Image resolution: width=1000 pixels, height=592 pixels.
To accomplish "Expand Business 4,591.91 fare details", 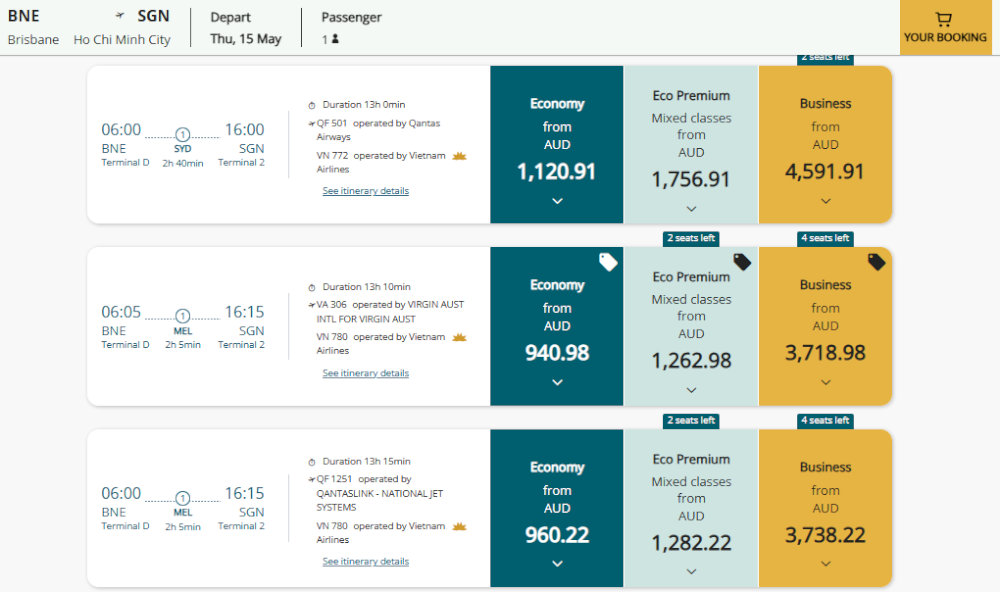I will [x=825, y=201].
